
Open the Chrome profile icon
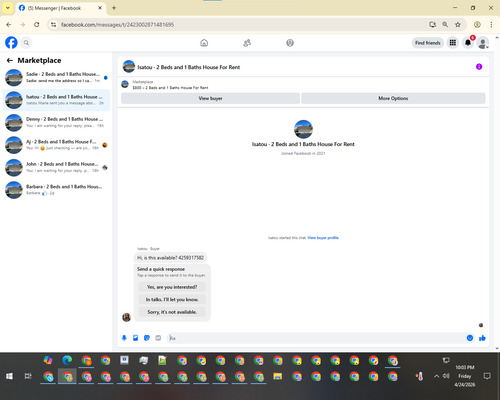(x=477, y=25)
